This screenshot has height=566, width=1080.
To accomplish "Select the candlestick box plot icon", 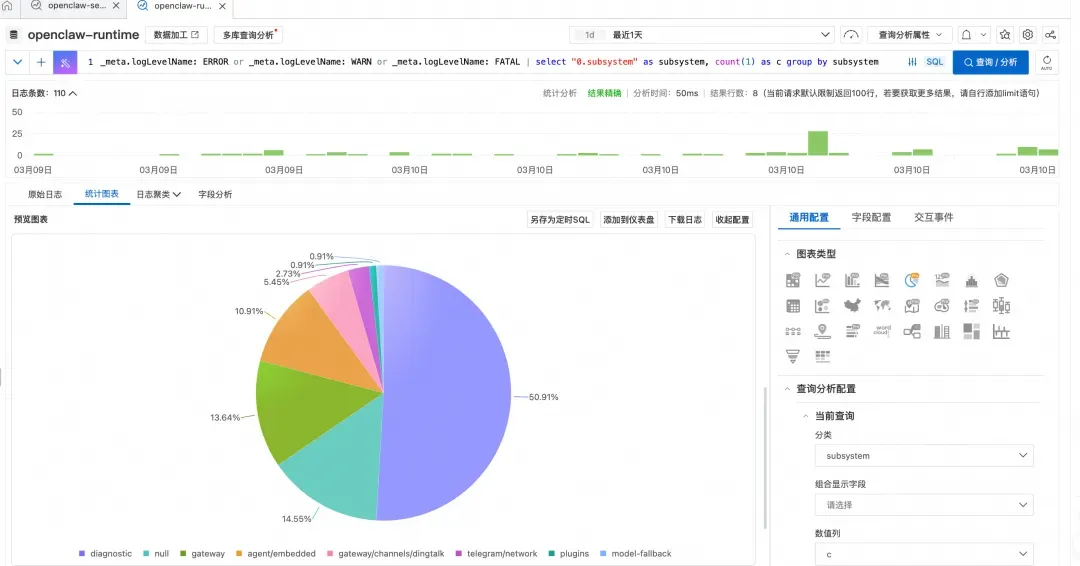I will [x=1001, y=306].
